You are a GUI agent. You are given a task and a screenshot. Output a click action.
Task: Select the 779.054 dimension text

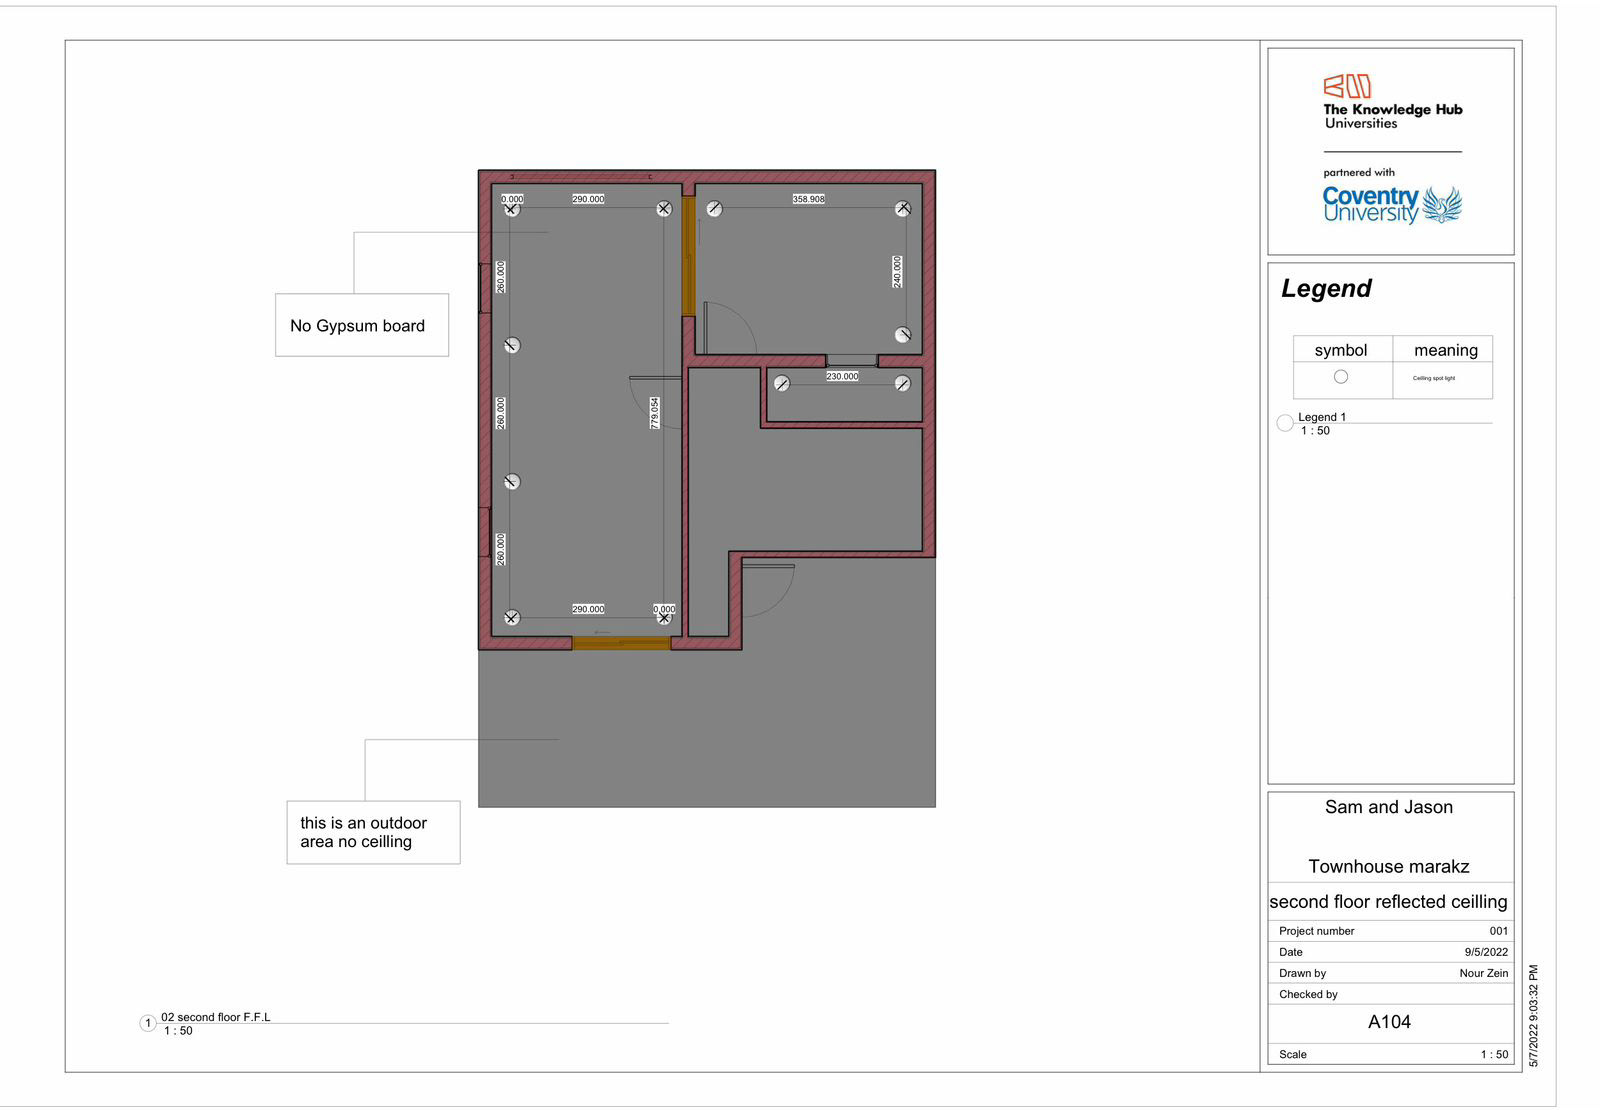coord(654,411)
